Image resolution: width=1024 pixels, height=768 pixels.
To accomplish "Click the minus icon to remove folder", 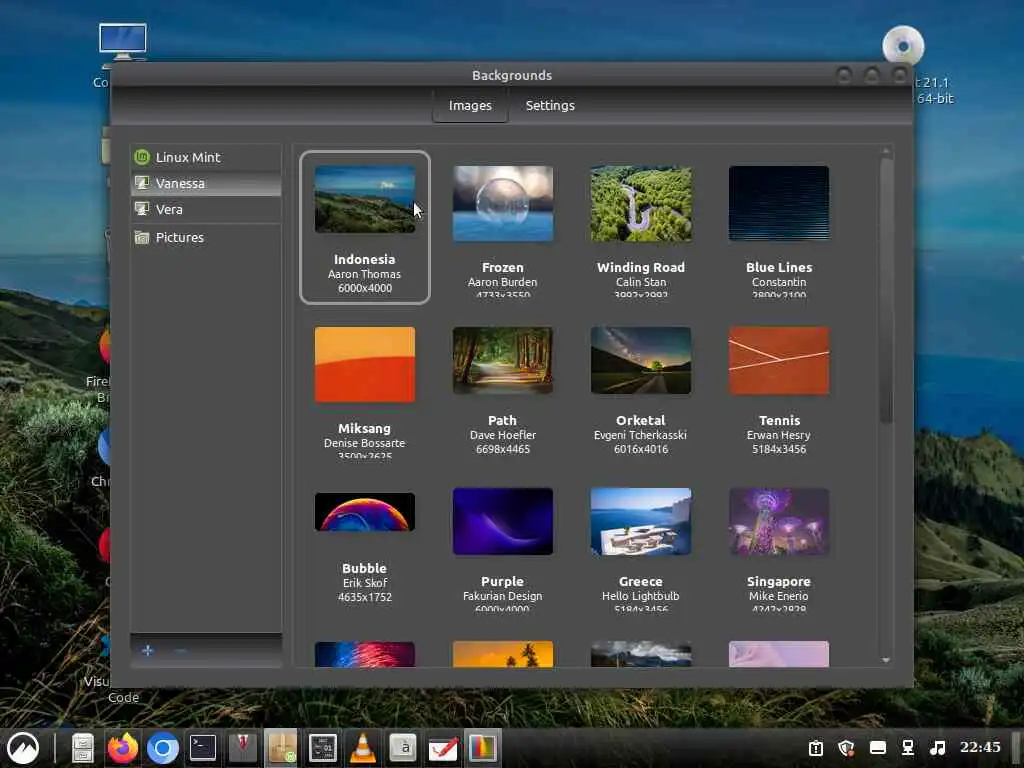I will pos(181,650).
